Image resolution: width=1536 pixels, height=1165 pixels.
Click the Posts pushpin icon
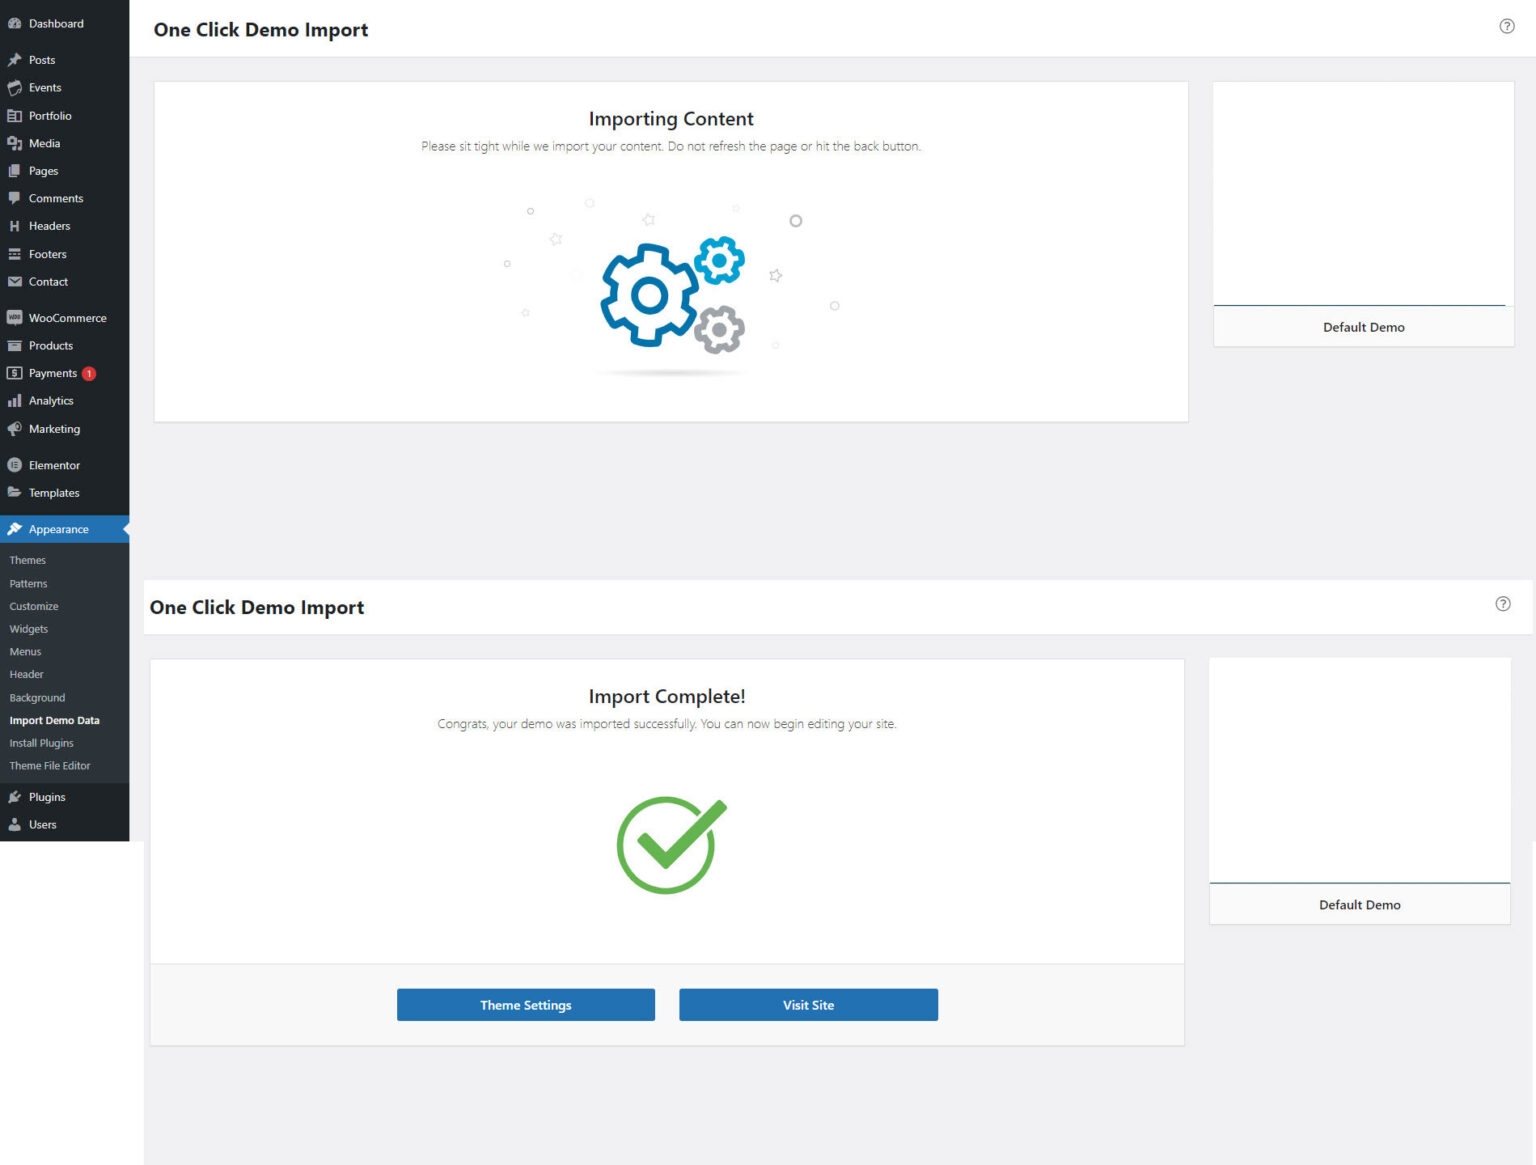click(14, 60)
